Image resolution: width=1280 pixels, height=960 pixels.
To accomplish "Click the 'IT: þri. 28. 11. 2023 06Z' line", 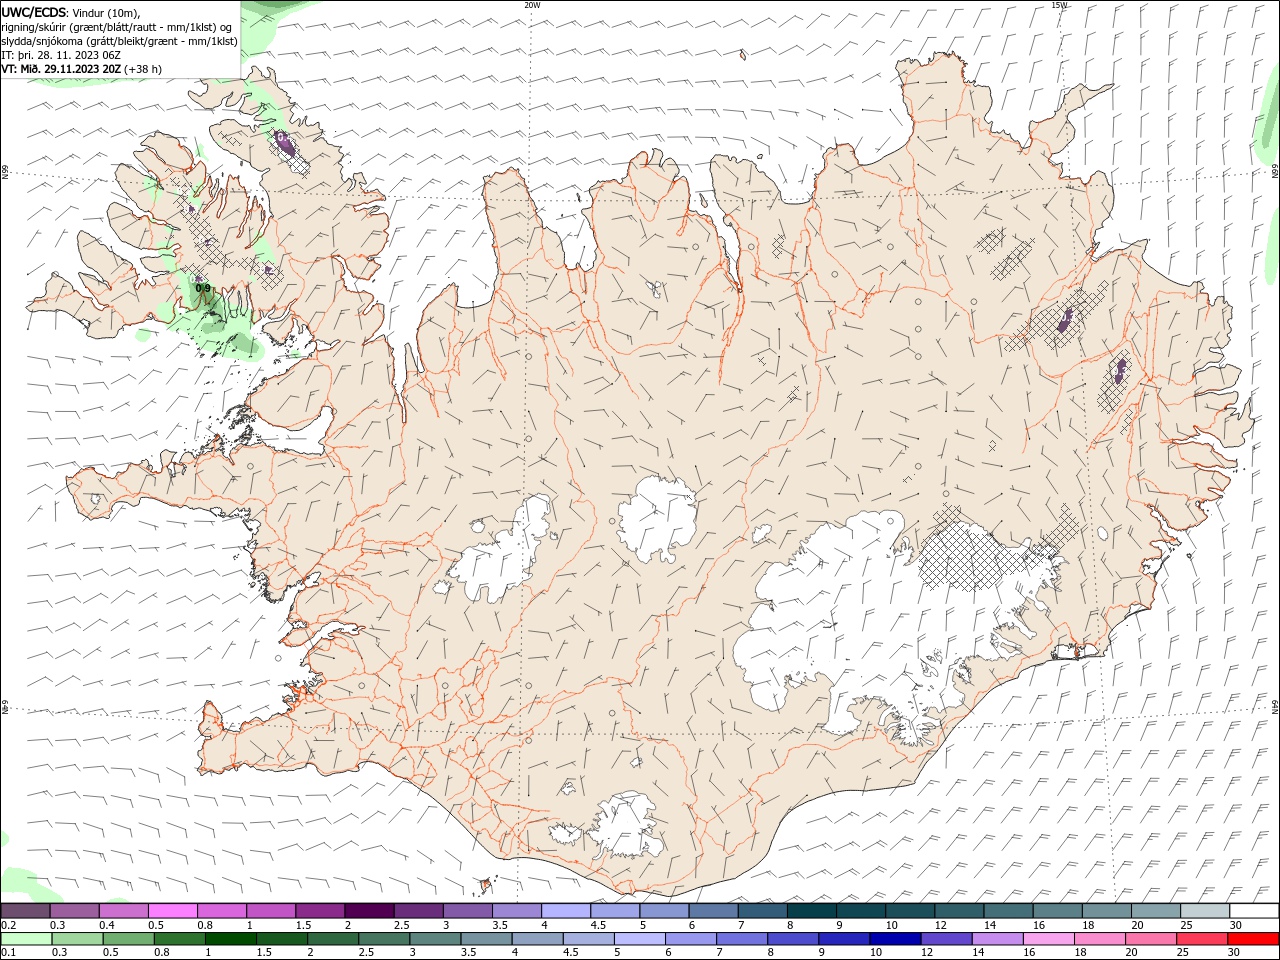I will pyautogui.click(x=62, y=55).
